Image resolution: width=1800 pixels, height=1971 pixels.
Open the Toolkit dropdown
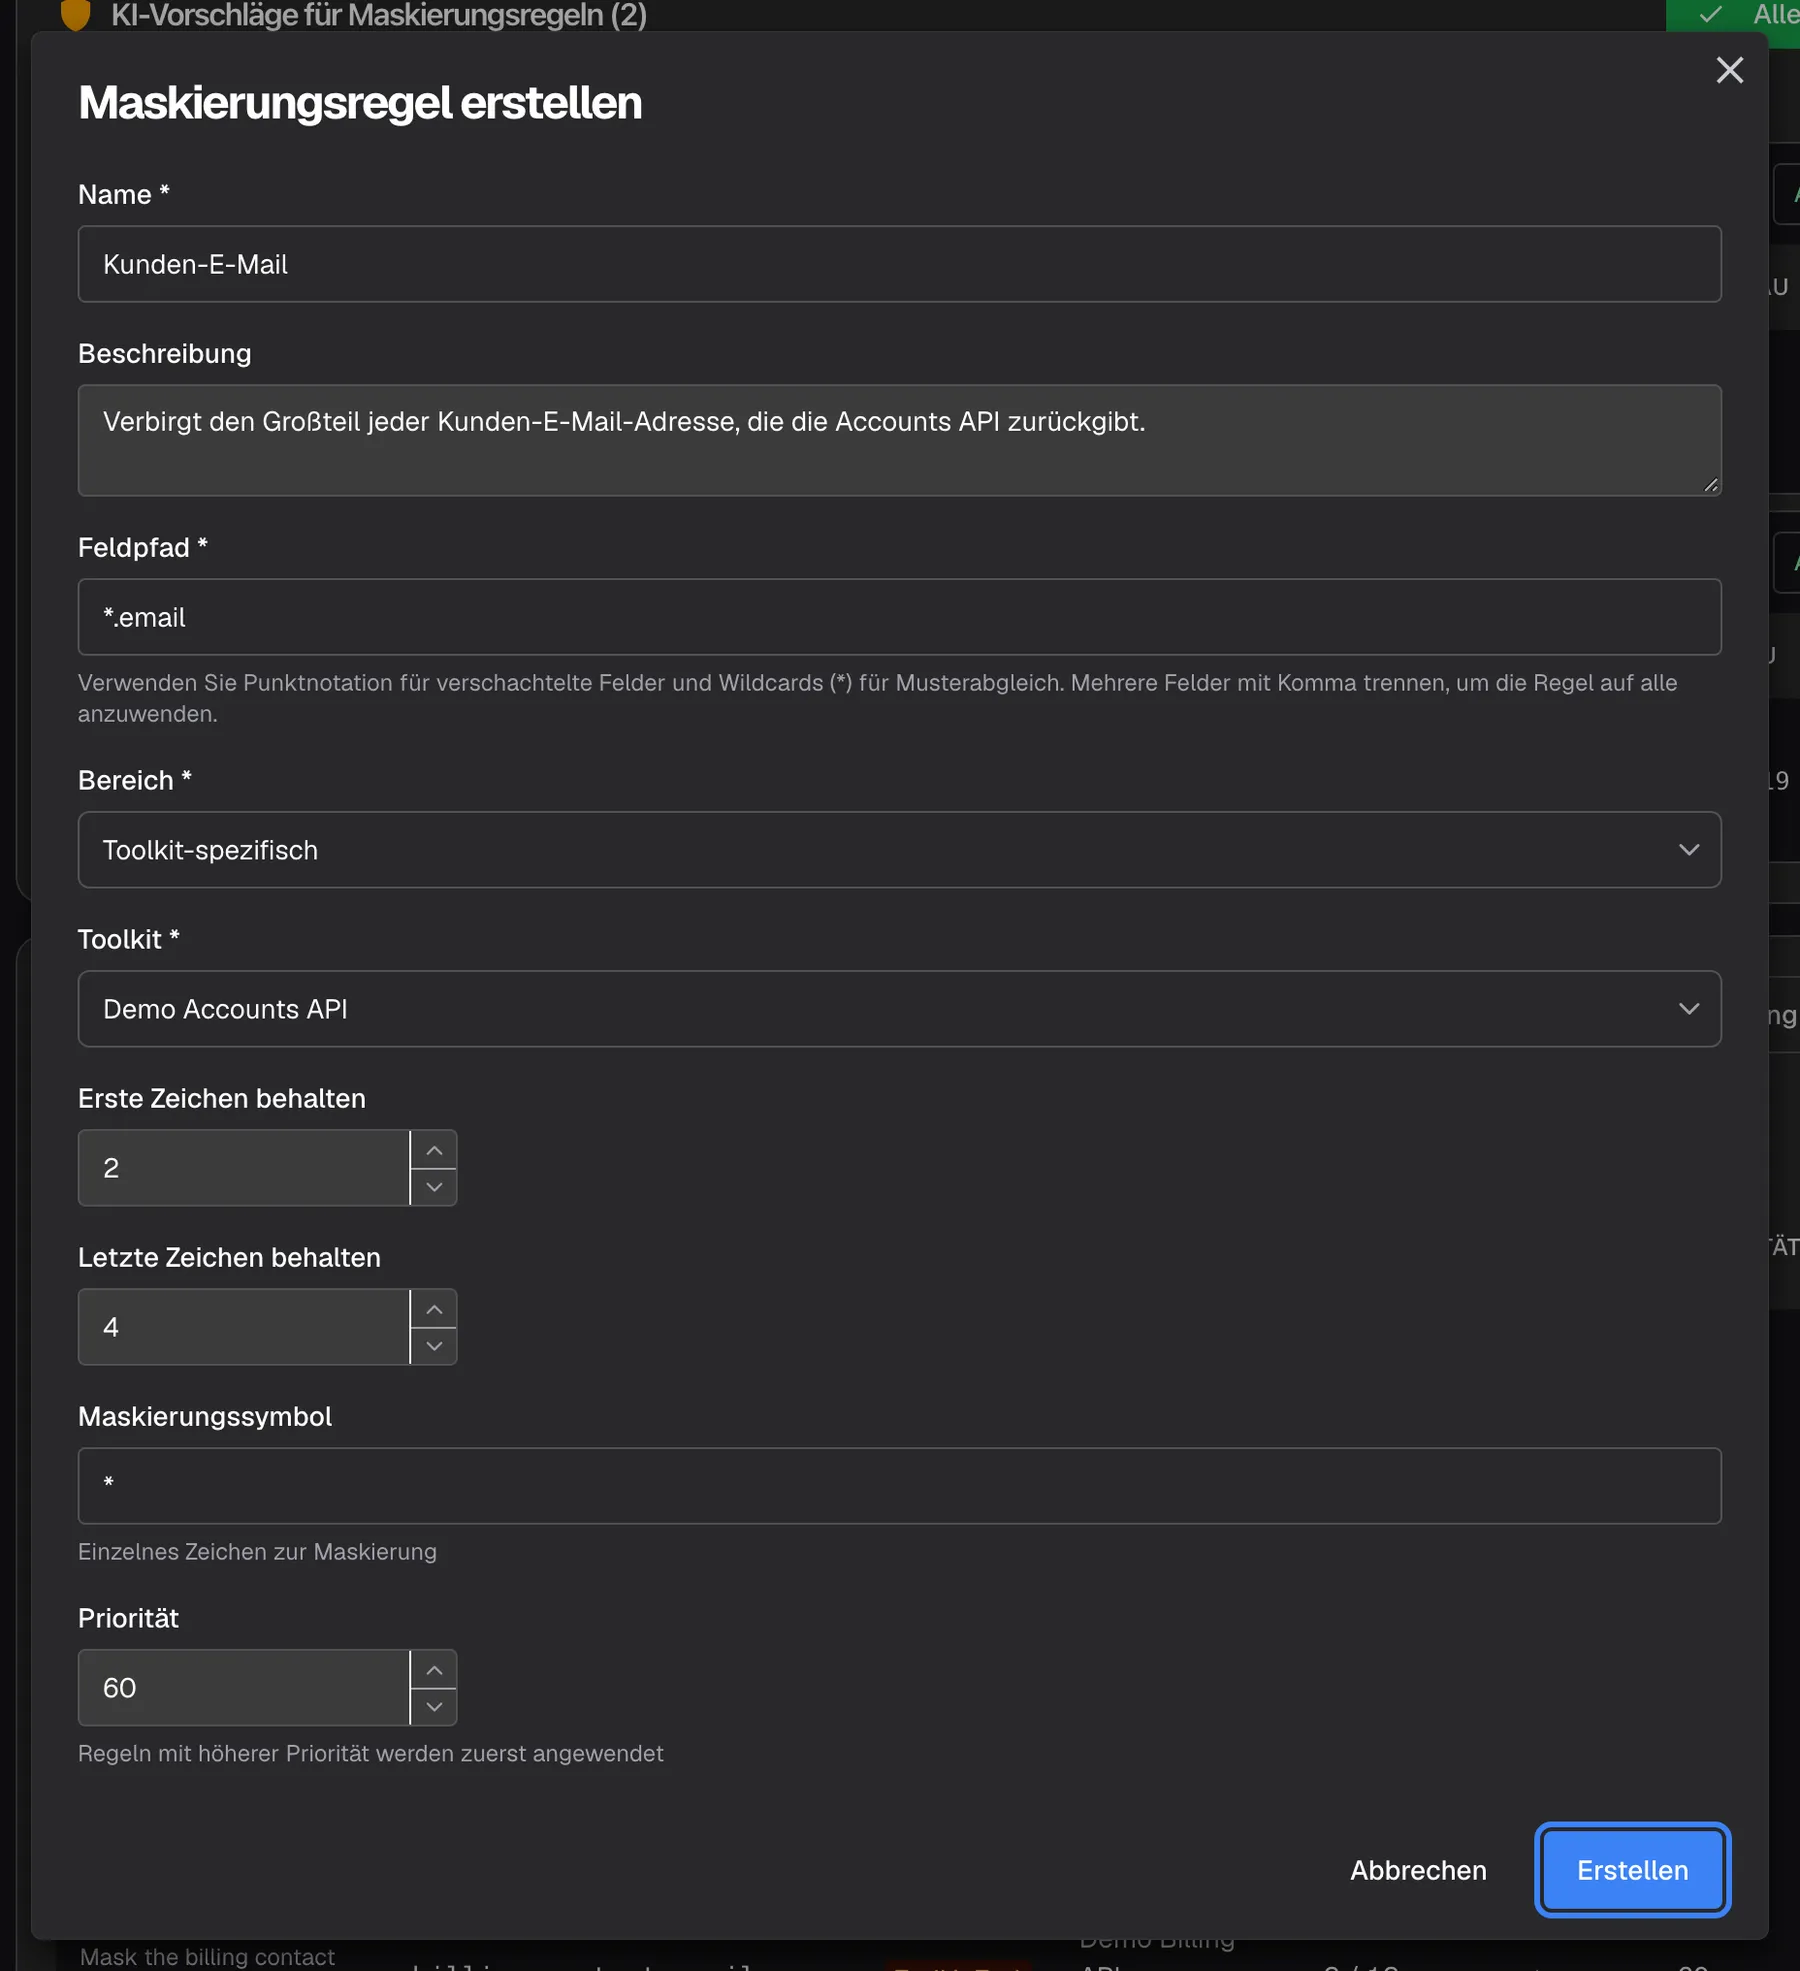[899, 1009]
